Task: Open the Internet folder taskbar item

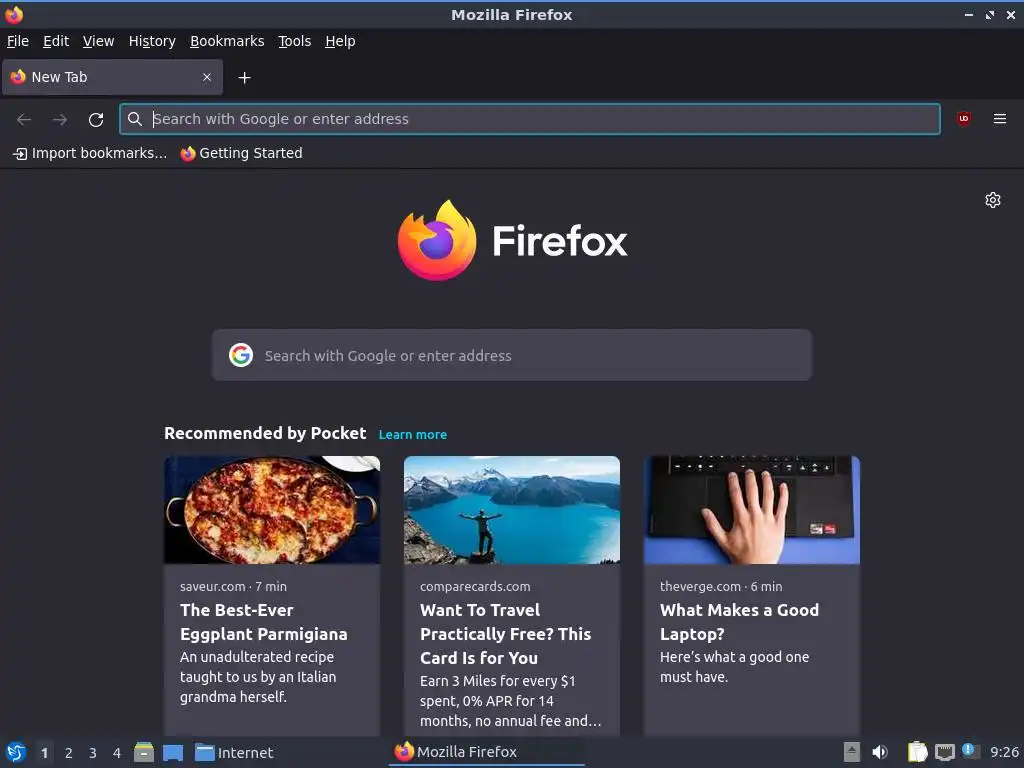Action: click(x=234, y=753)
